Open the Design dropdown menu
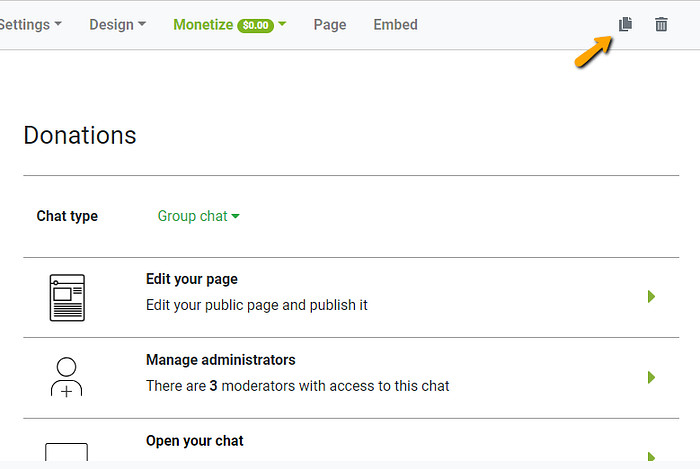This screenshot has height=469, width=700. coord(117,24)
